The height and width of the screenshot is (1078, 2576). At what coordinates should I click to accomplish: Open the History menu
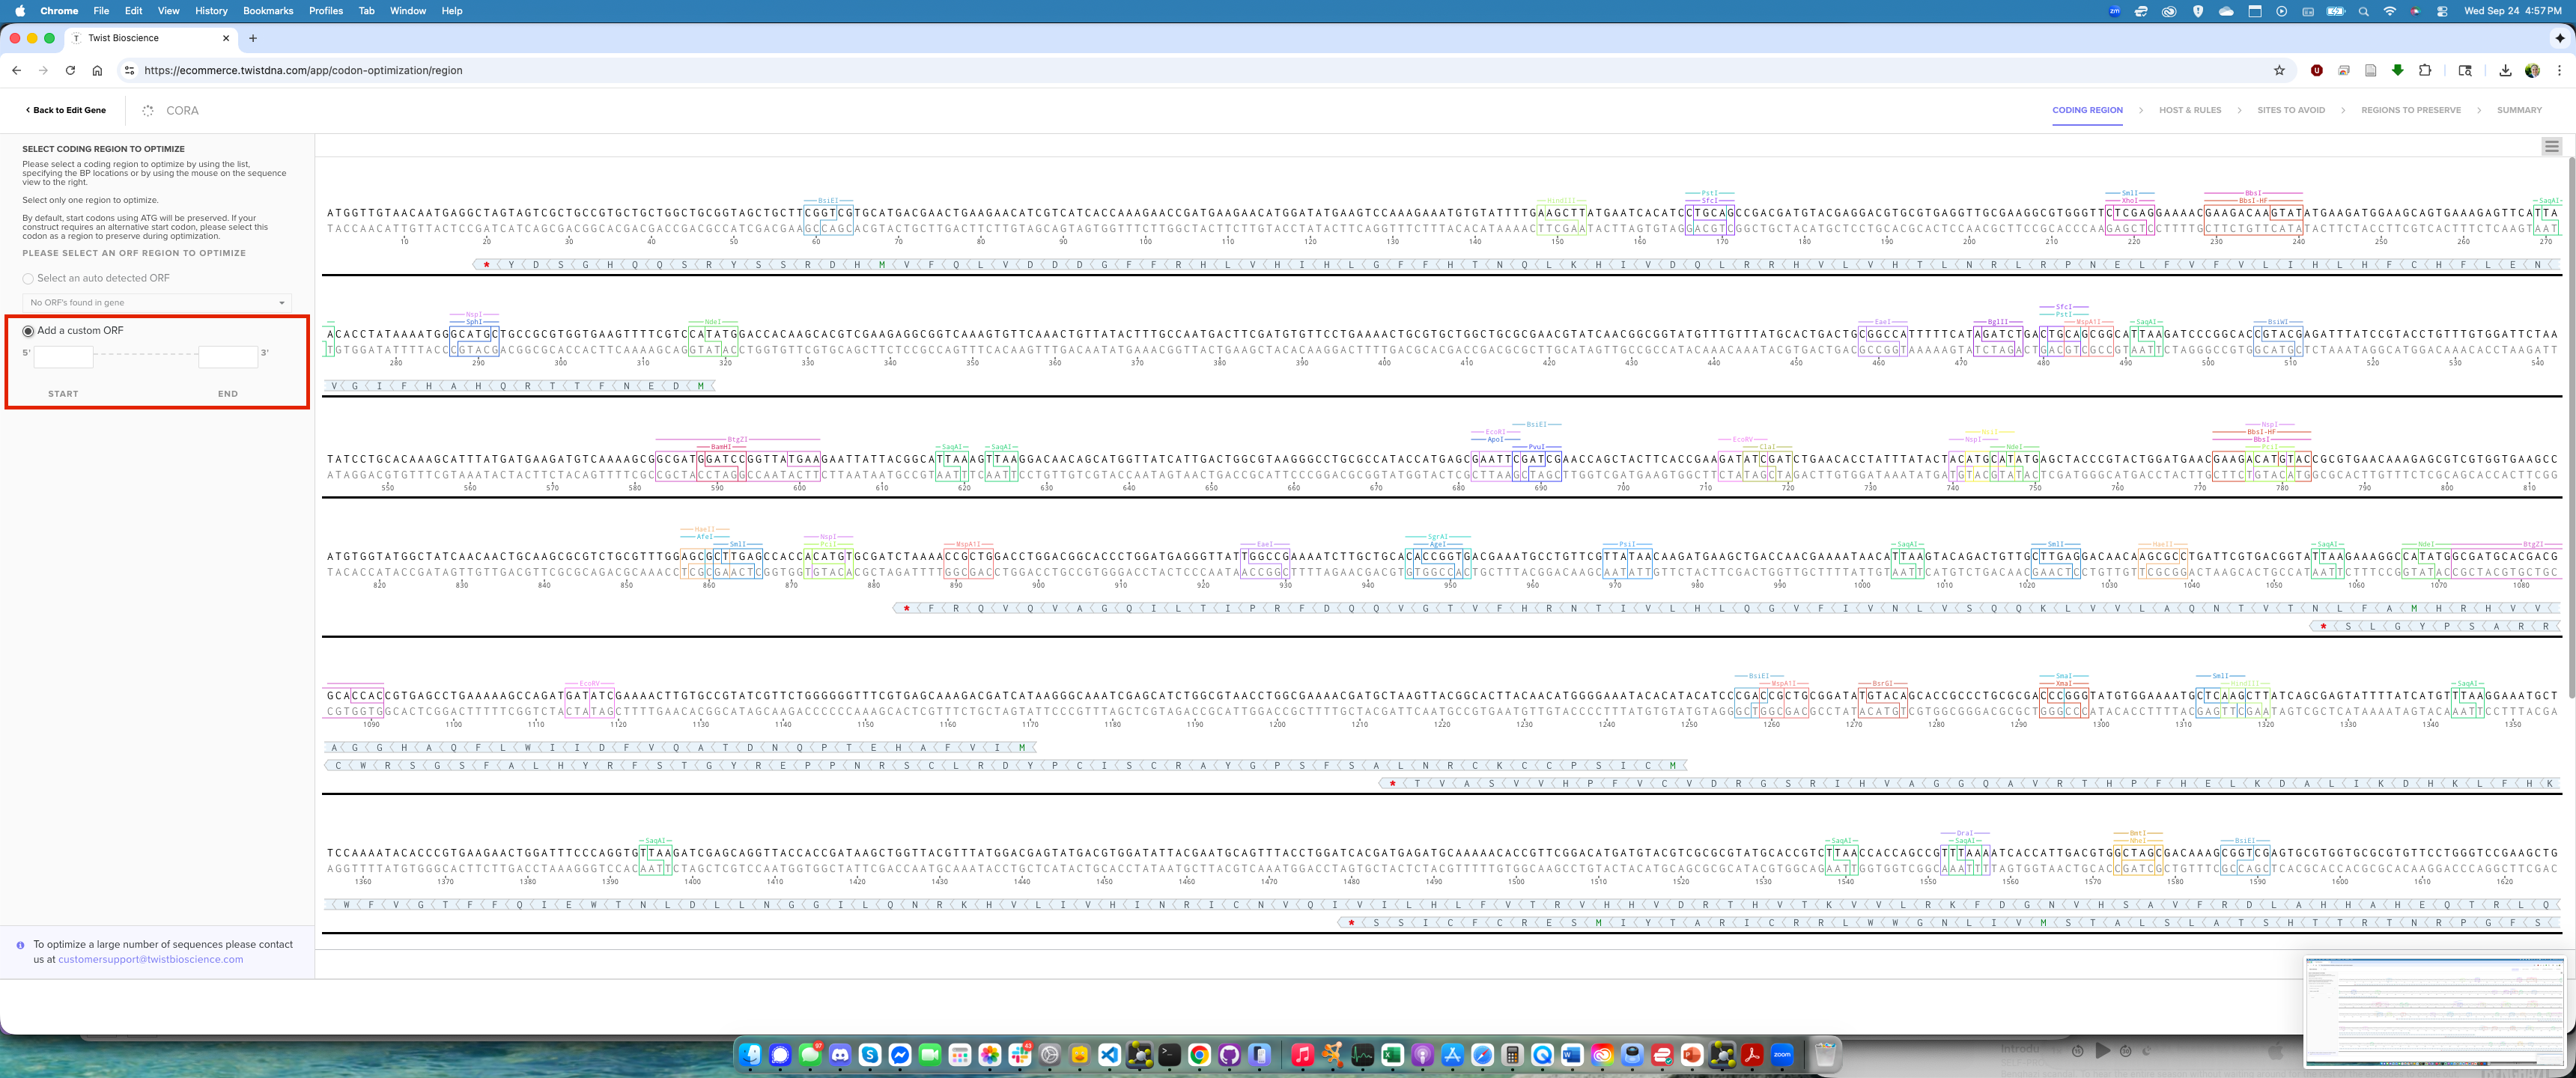pyautogui.click(x=211, y=11)
